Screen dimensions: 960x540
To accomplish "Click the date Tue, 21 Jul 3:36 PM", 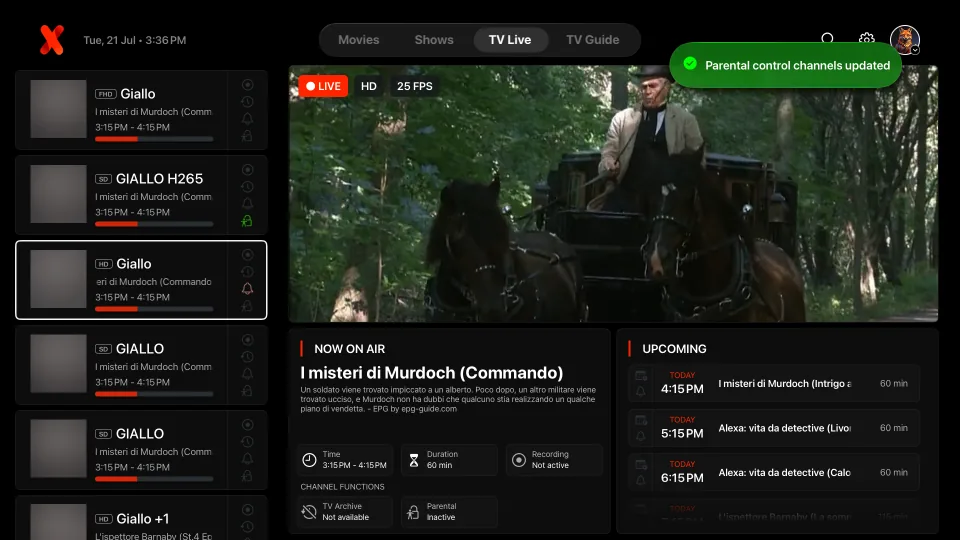I will click(x=135, y=40).
